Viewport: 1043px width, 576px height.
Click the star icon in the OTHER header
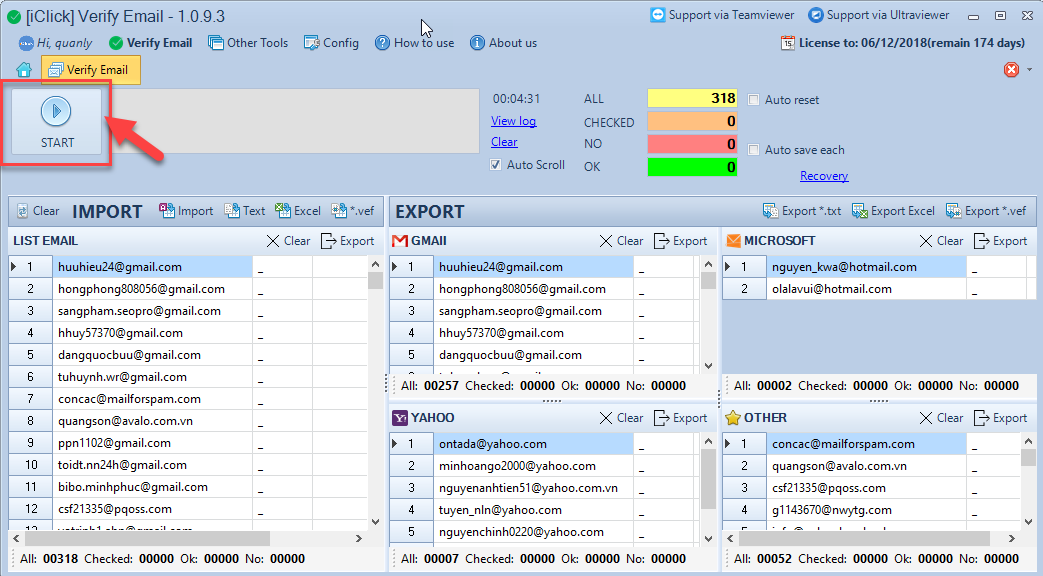pyautogui.click(x=733, y=418)
